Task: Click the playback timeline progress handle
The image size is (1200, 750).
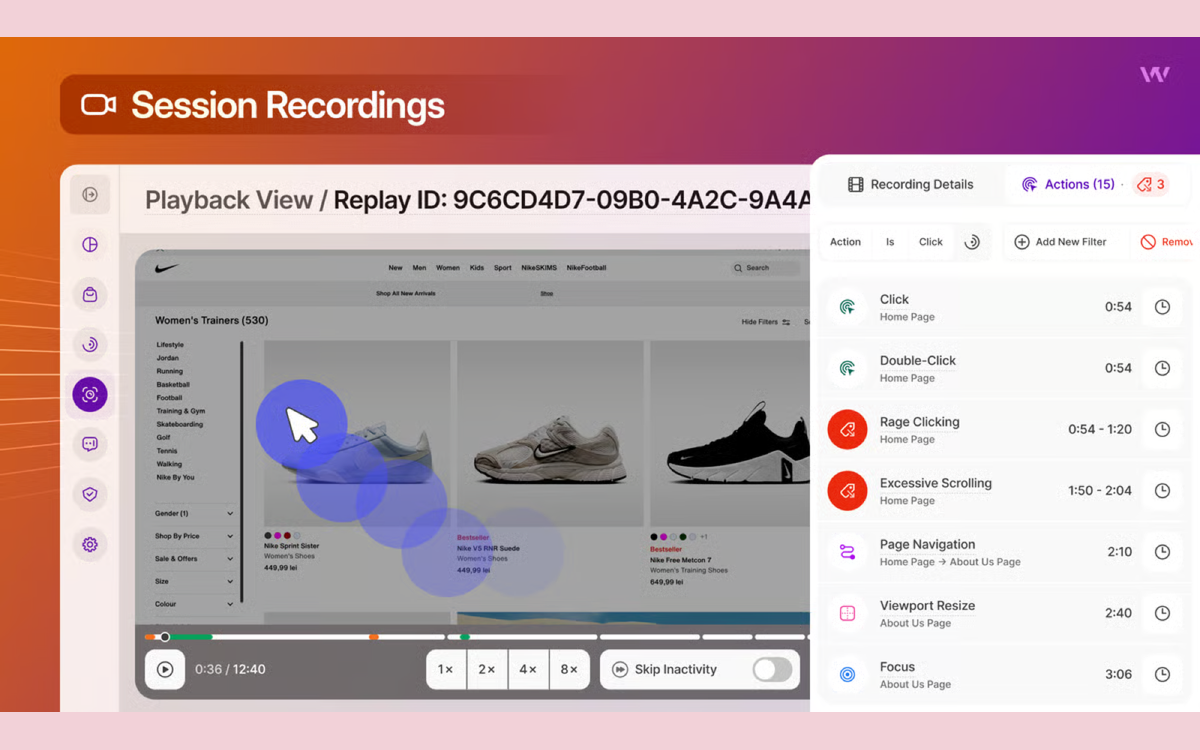Action: point(165,637)
